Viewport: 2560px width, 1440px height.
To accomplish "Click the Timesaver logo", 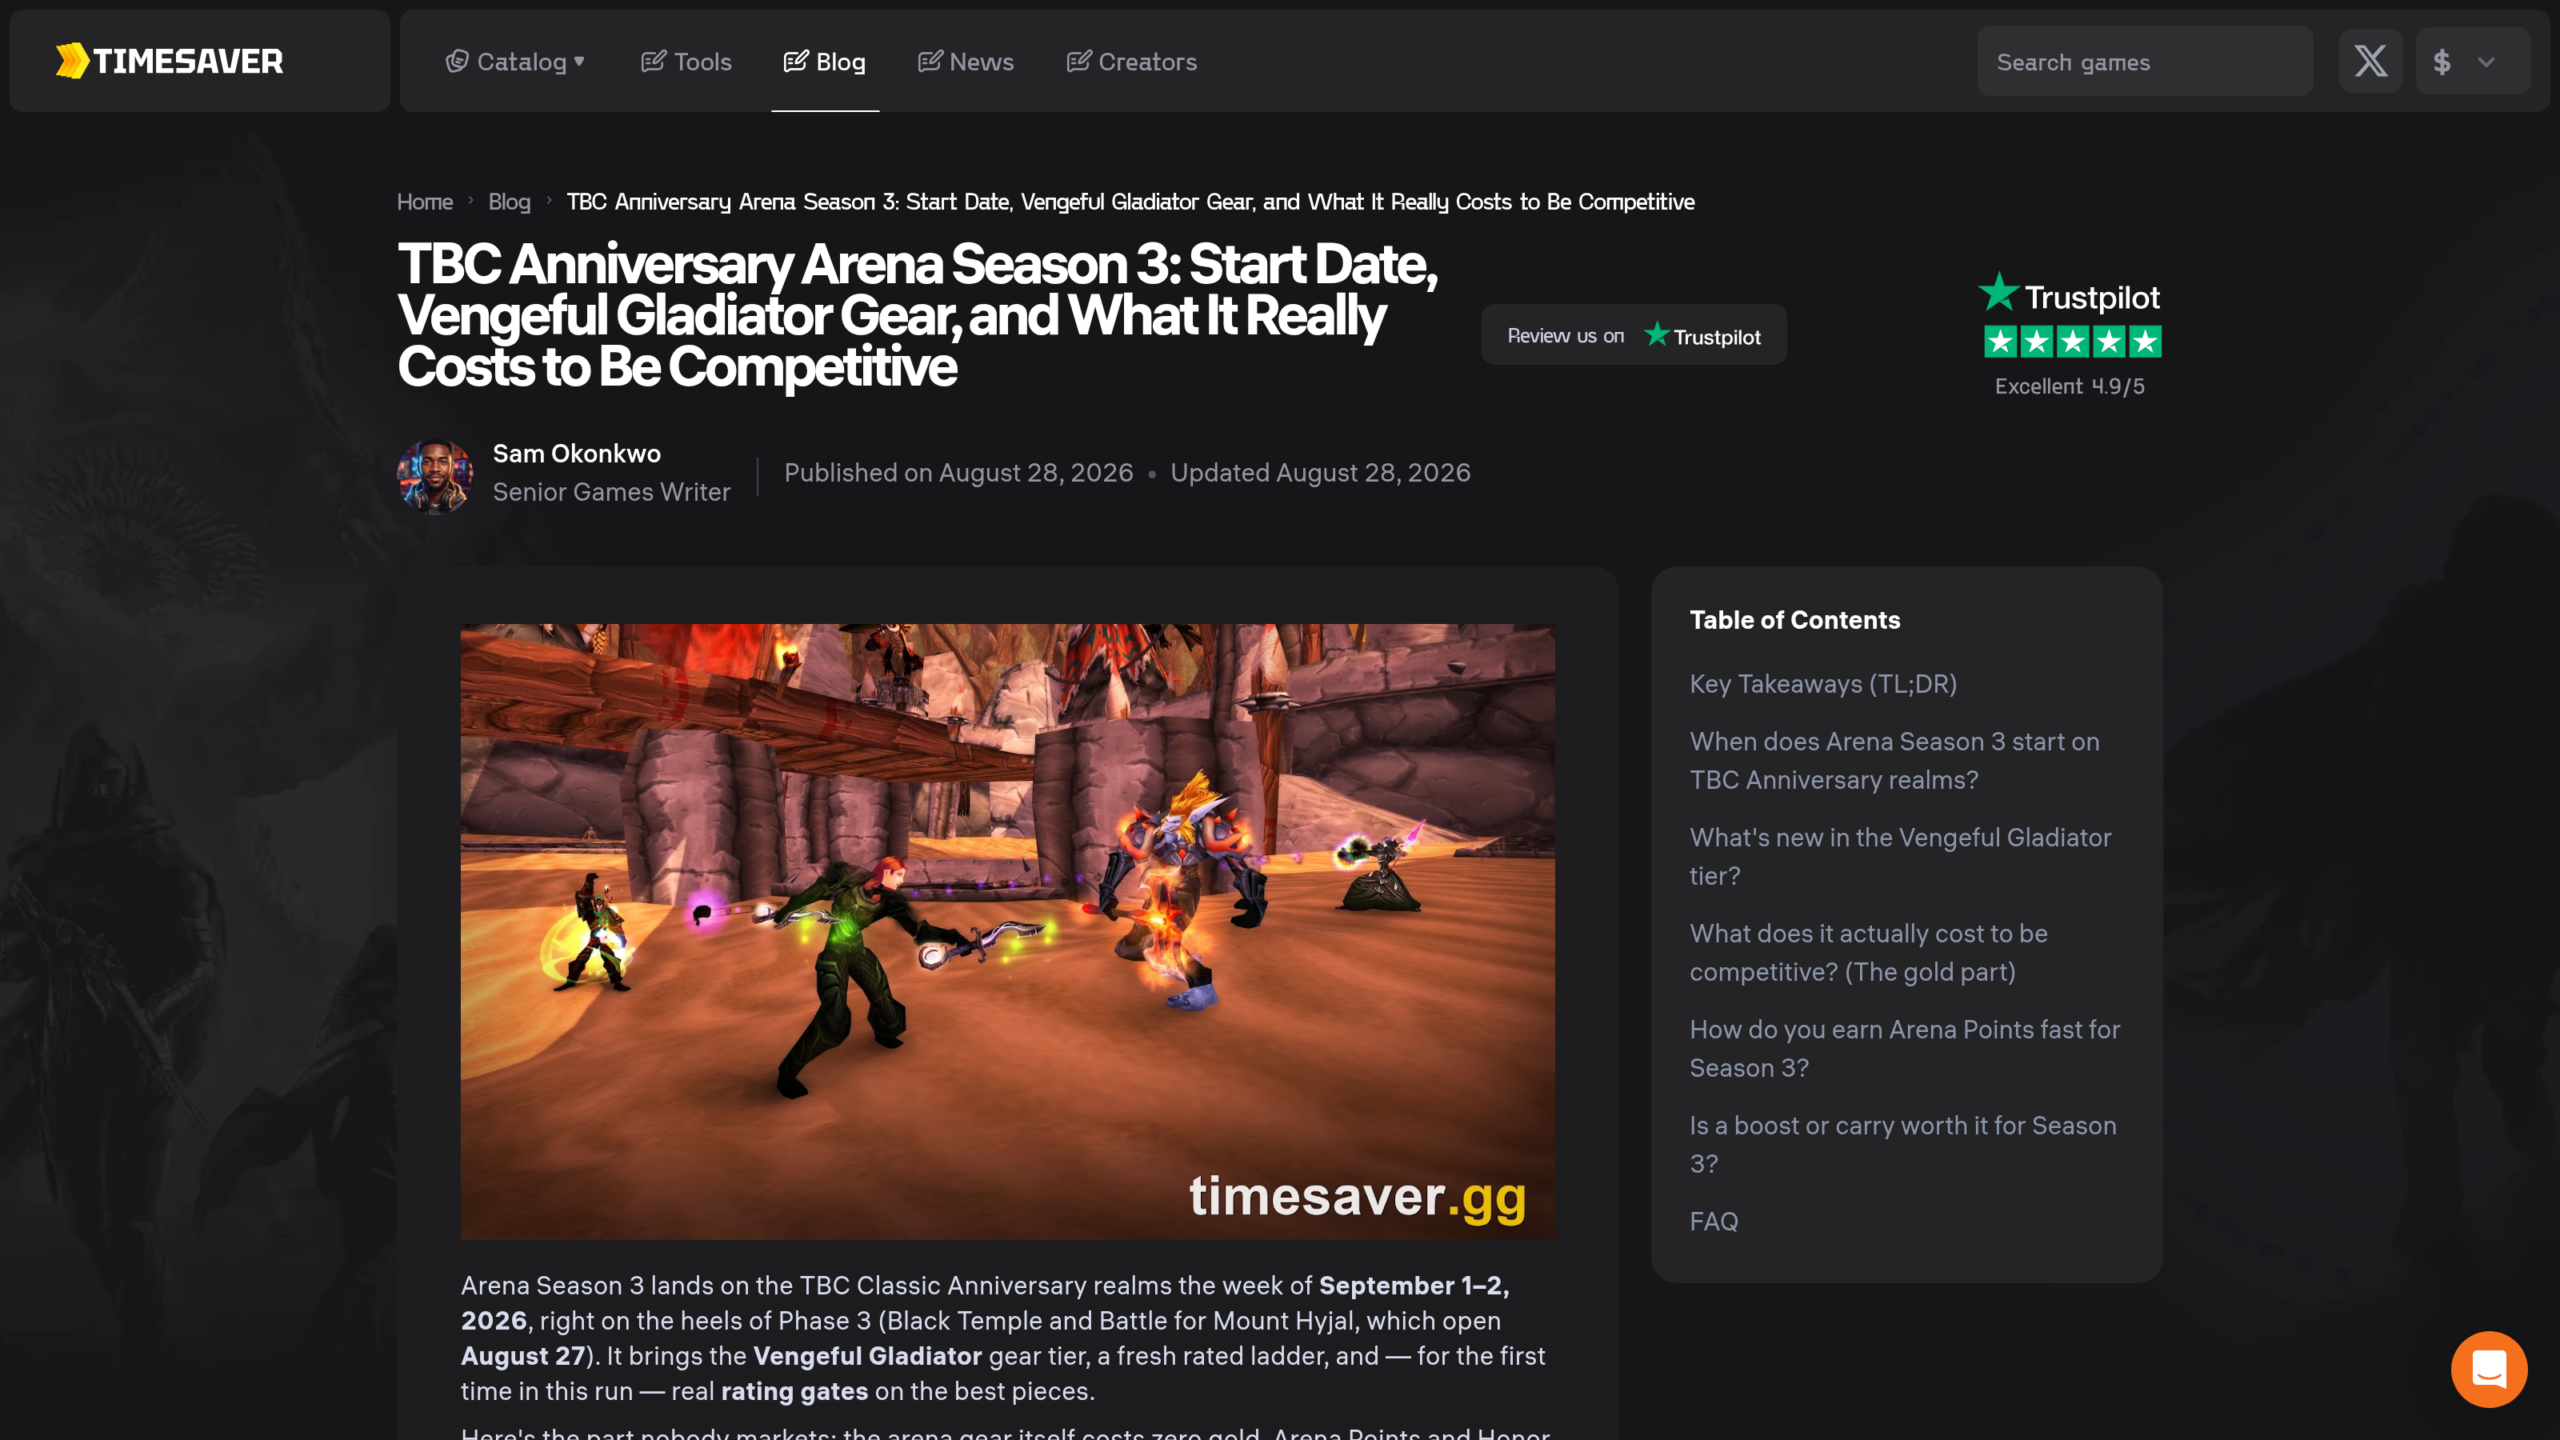I will click(169, 61).
